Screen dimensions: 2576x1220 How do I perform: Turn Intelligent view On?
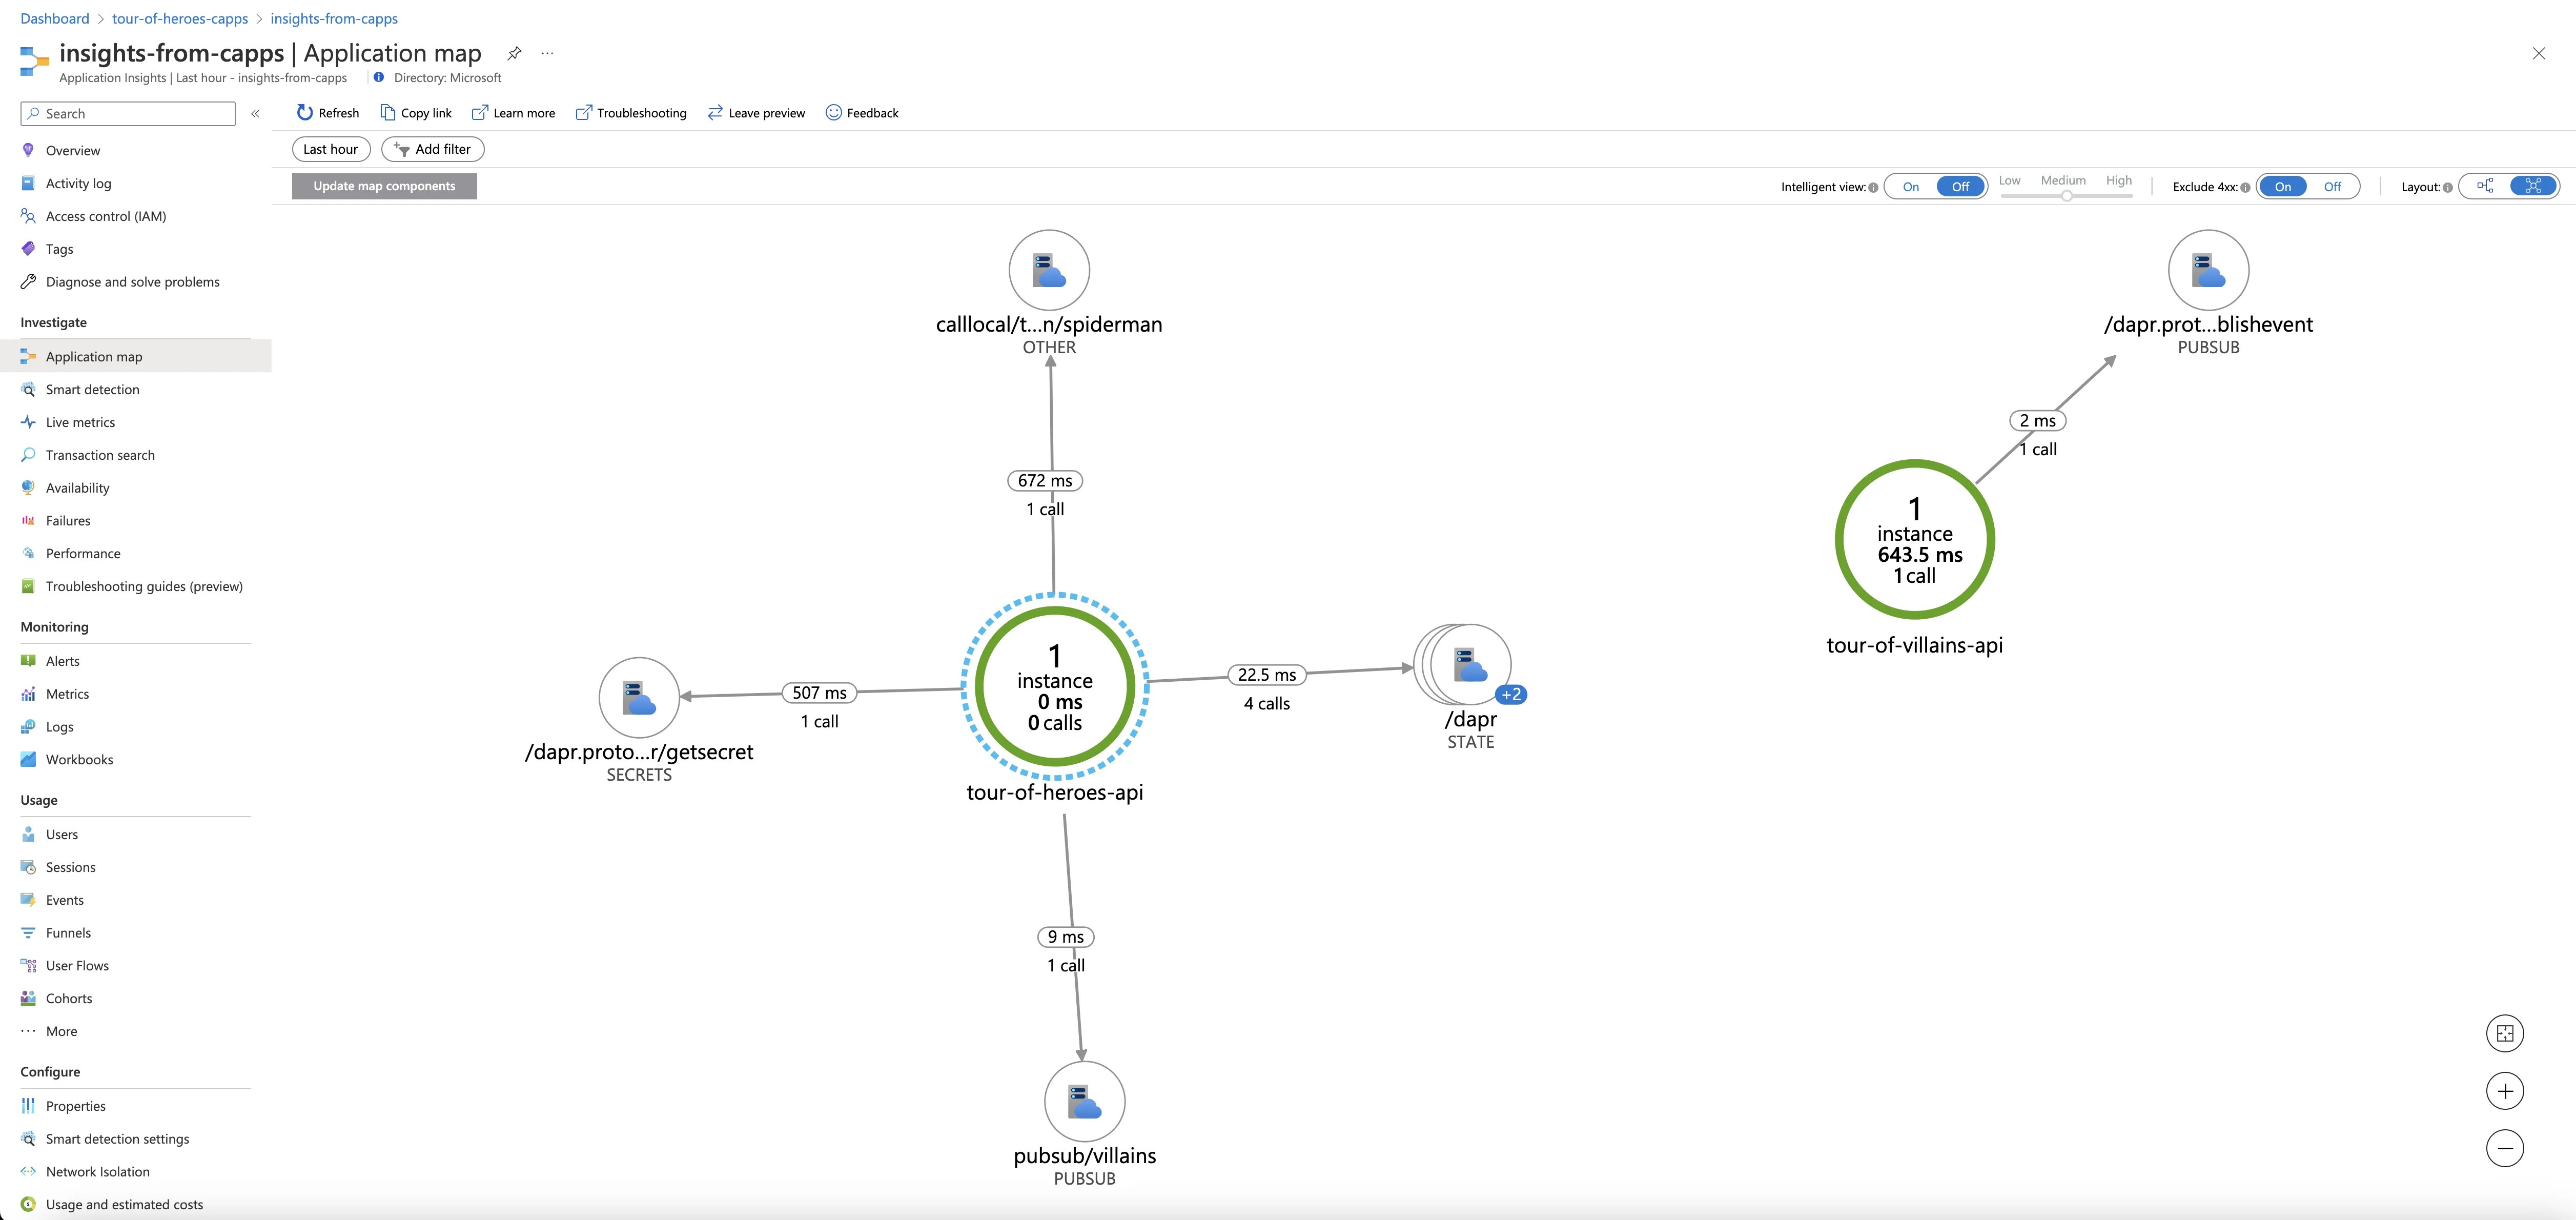[x=1910, y=187]
